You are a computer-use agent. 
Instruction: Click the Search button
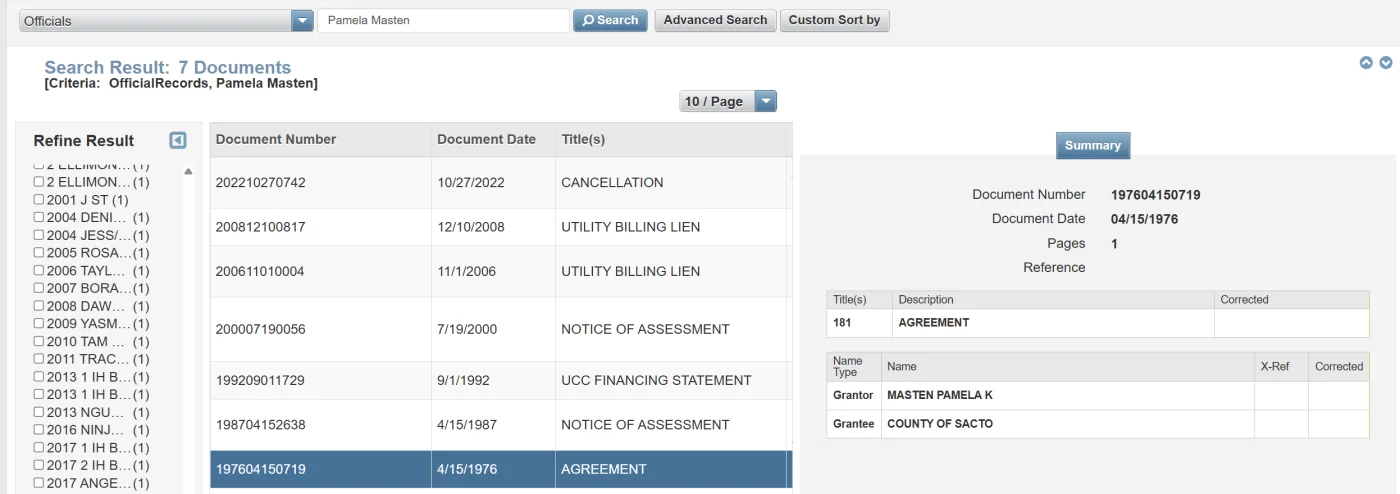pyautogui.click(x=610, y=20)
